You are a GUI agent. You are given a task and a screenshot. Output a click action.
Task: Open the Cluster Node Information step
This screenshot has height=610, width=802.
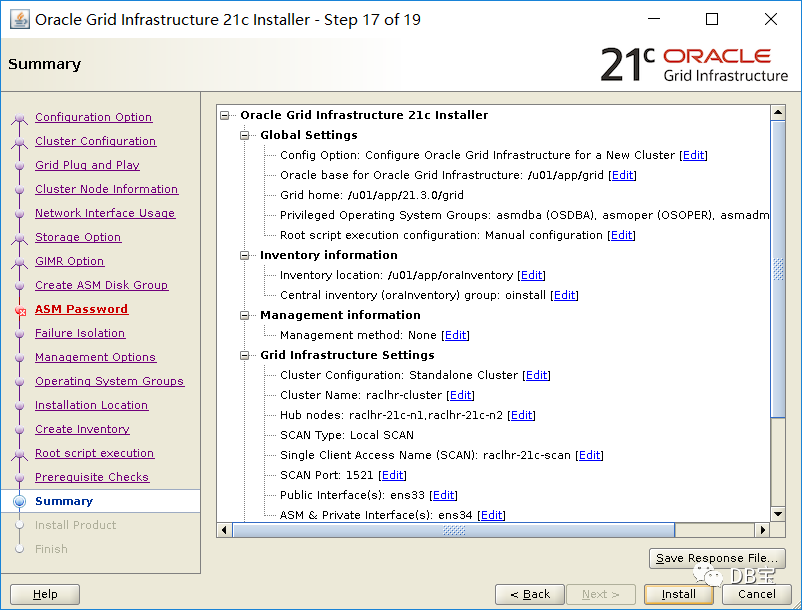[106, 189]
